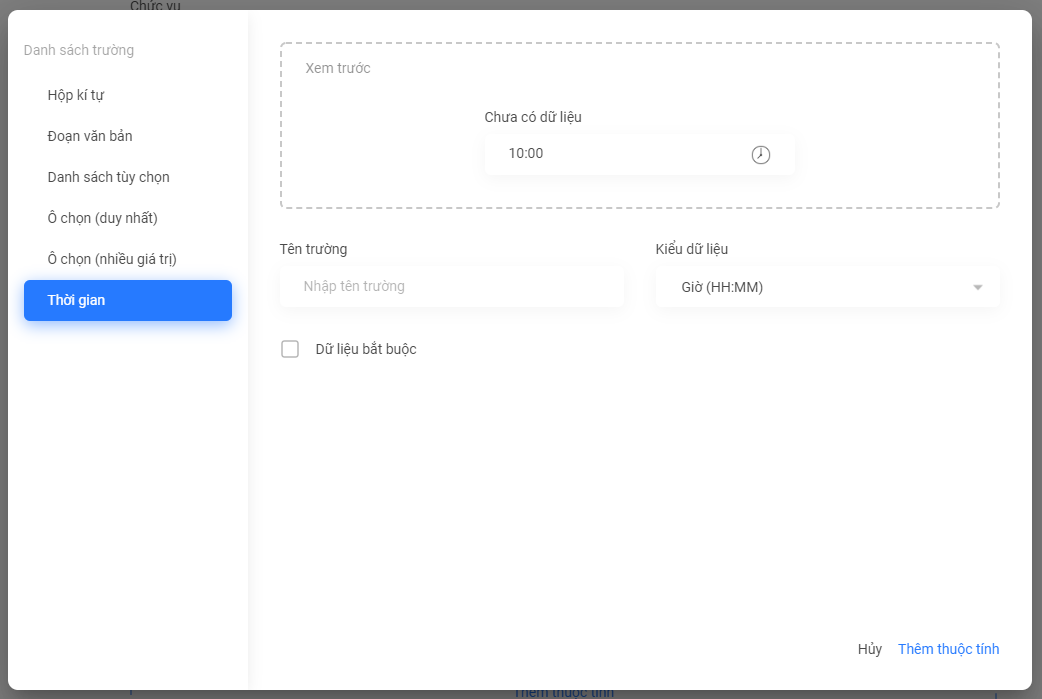Viewport: 1042px width, 699px height.
Task: Click the 10:00 preview time field
Action: 639,154
